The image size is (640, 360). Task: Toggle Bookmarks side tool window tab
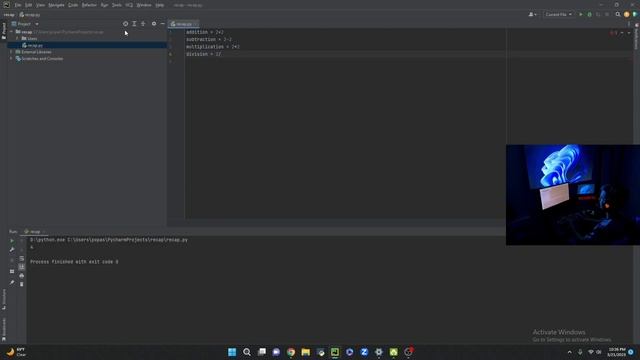pos(4,329)
